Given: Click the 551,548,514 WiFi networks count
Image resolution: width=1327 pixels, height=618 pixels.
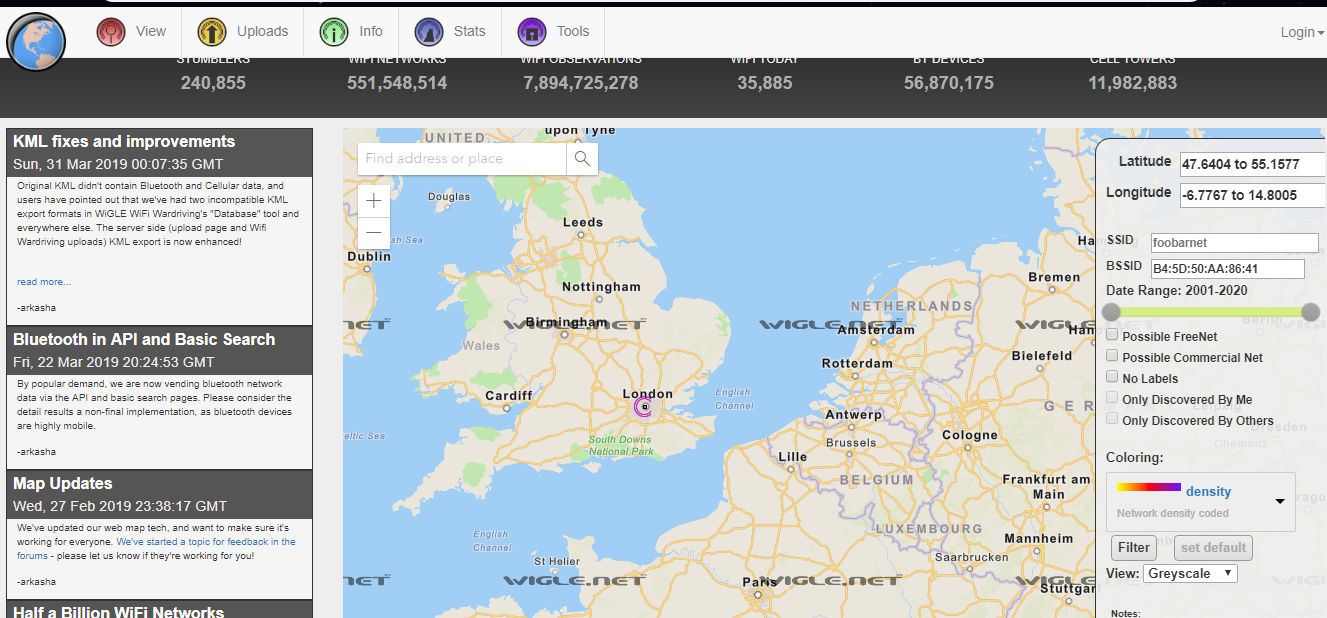Looking at the screenshot, I should tap(397, 83).
